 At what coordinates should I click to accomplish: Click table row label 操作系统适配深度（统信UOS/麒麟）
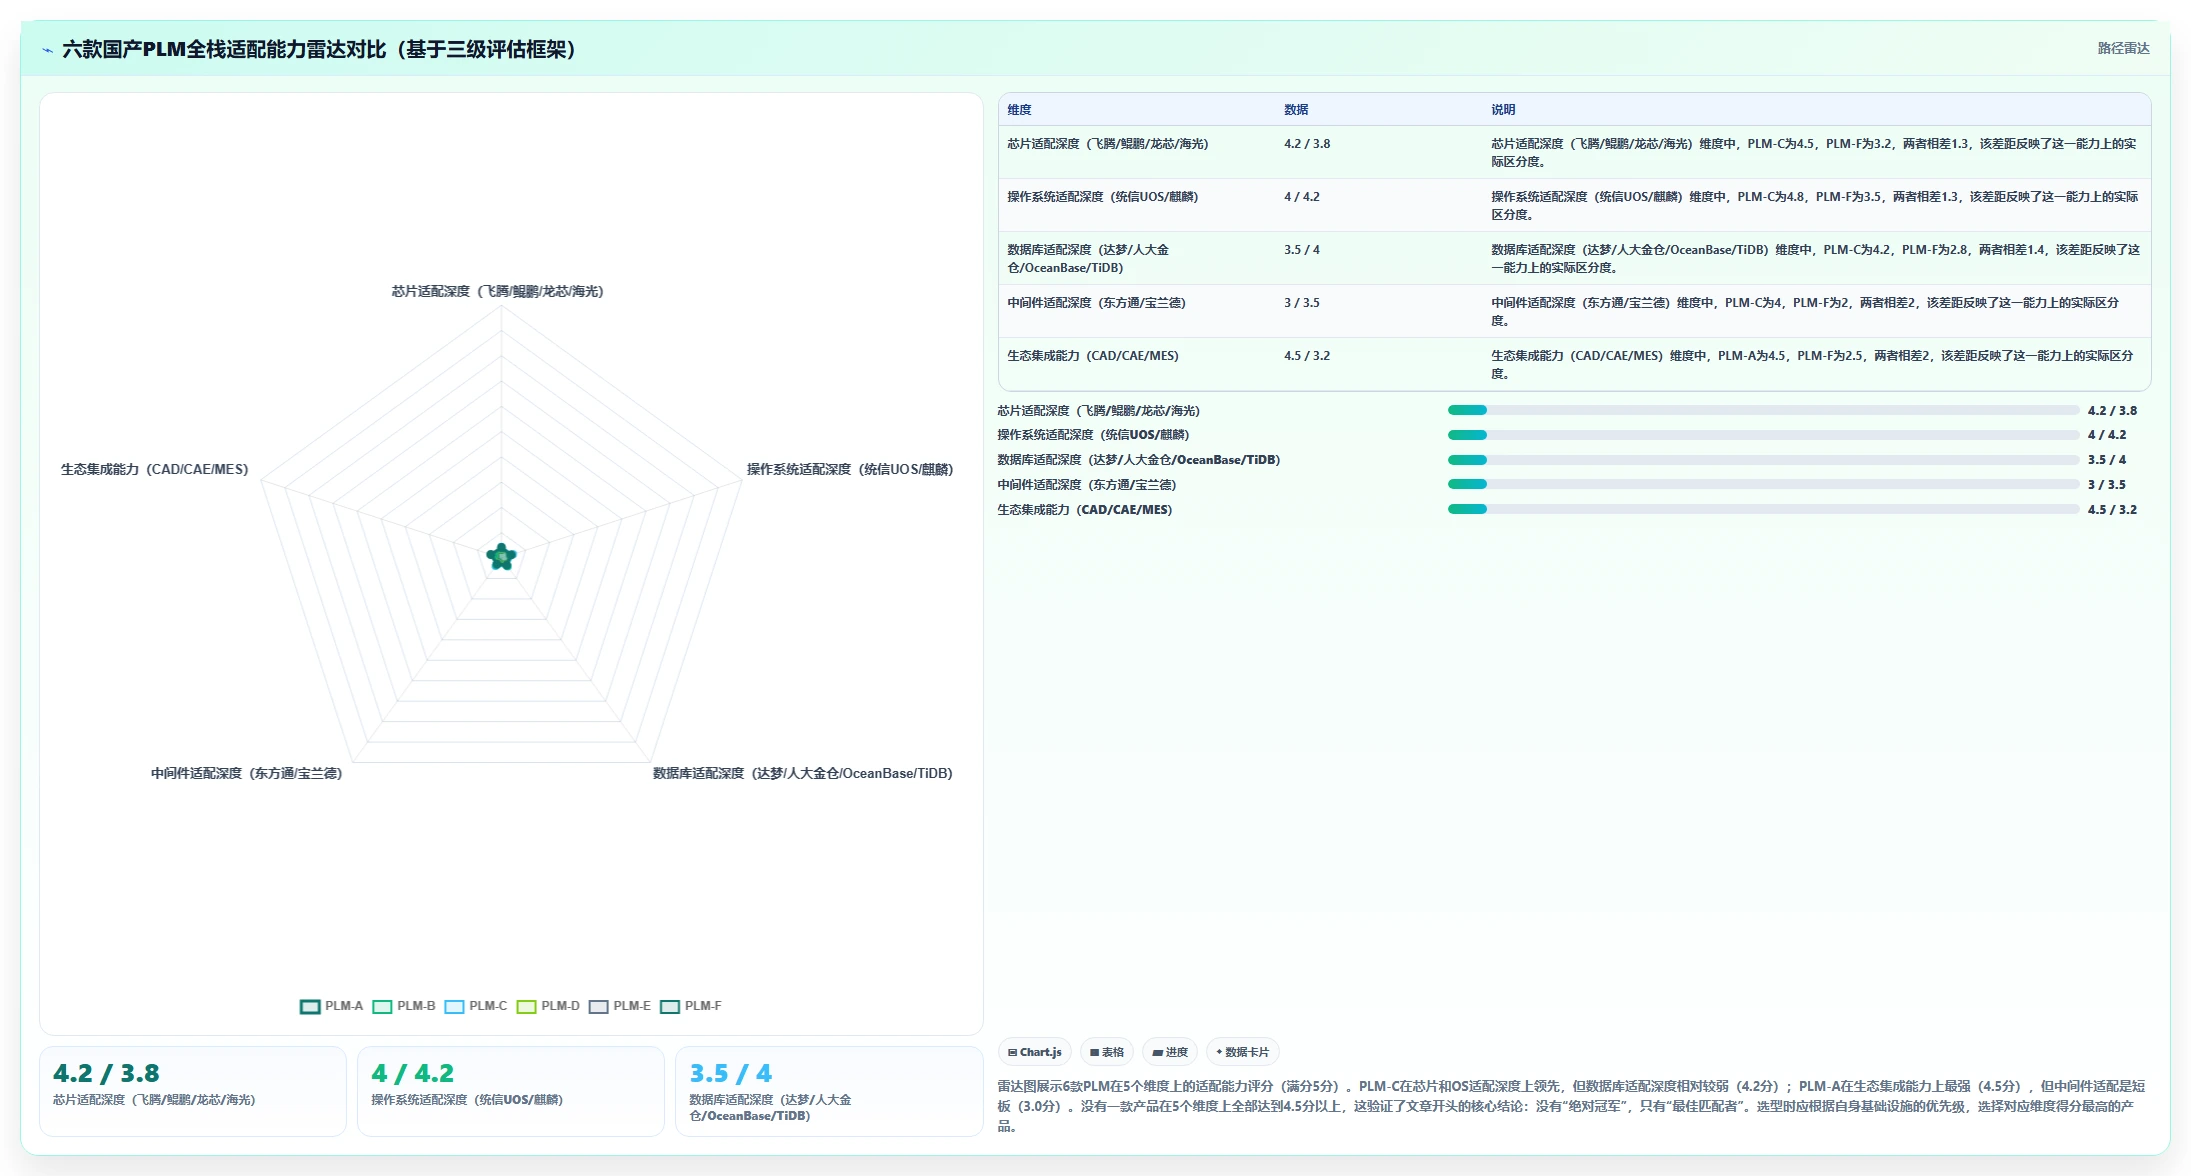coord(1103,197)
